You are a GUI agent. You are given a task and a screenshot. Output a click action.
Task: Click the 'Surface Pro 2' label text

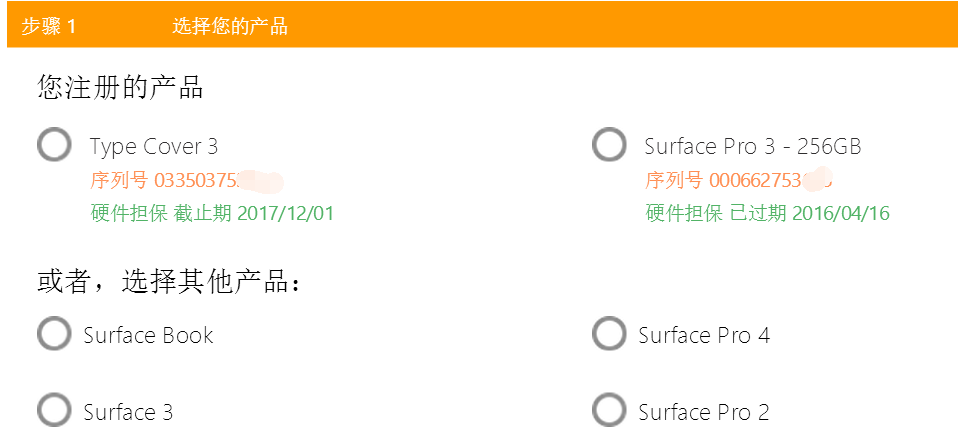click(x=704, y=412)
